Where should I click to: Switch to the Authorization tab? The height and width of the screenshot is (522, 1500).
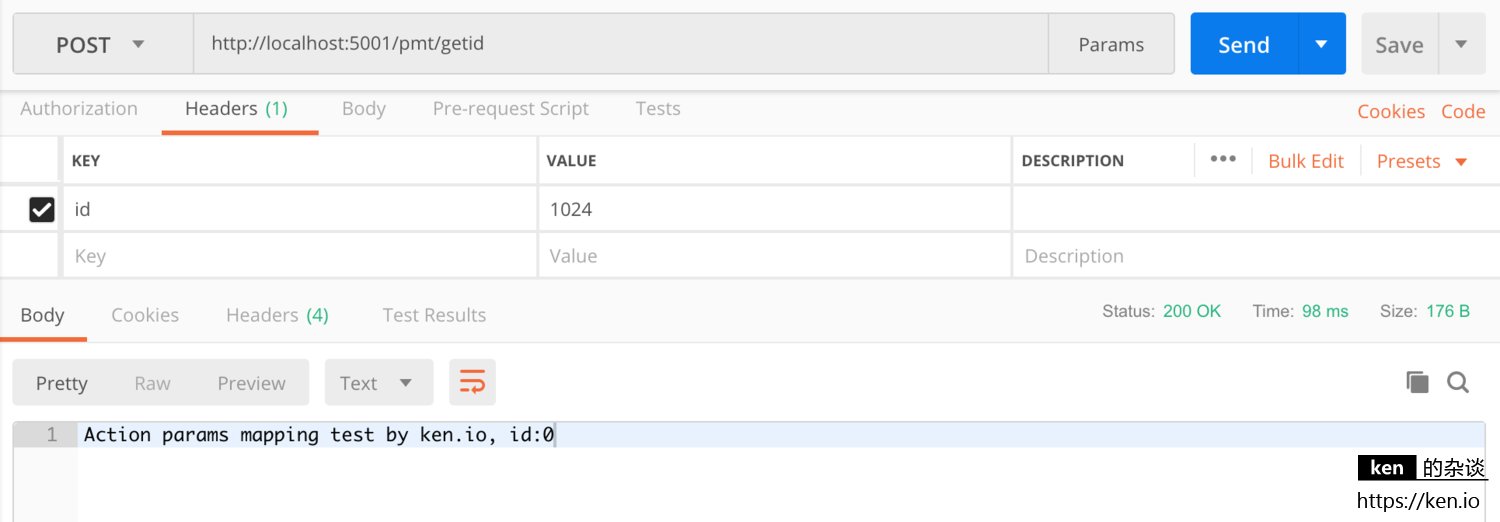79,109
